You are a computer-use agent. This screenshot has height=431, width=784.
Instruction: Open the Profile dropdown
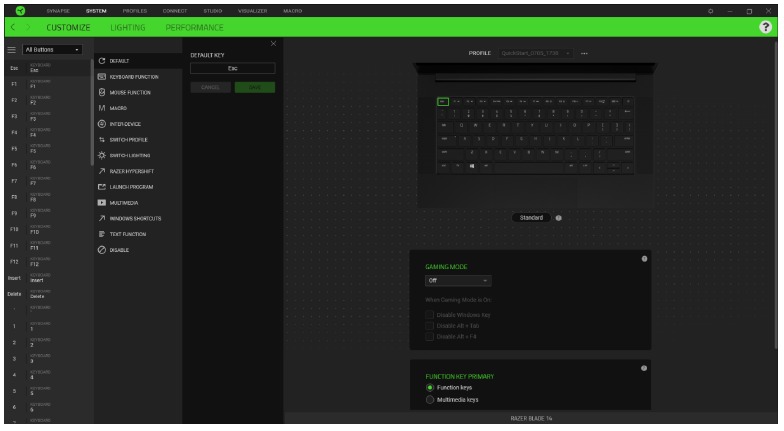(536, 53)
